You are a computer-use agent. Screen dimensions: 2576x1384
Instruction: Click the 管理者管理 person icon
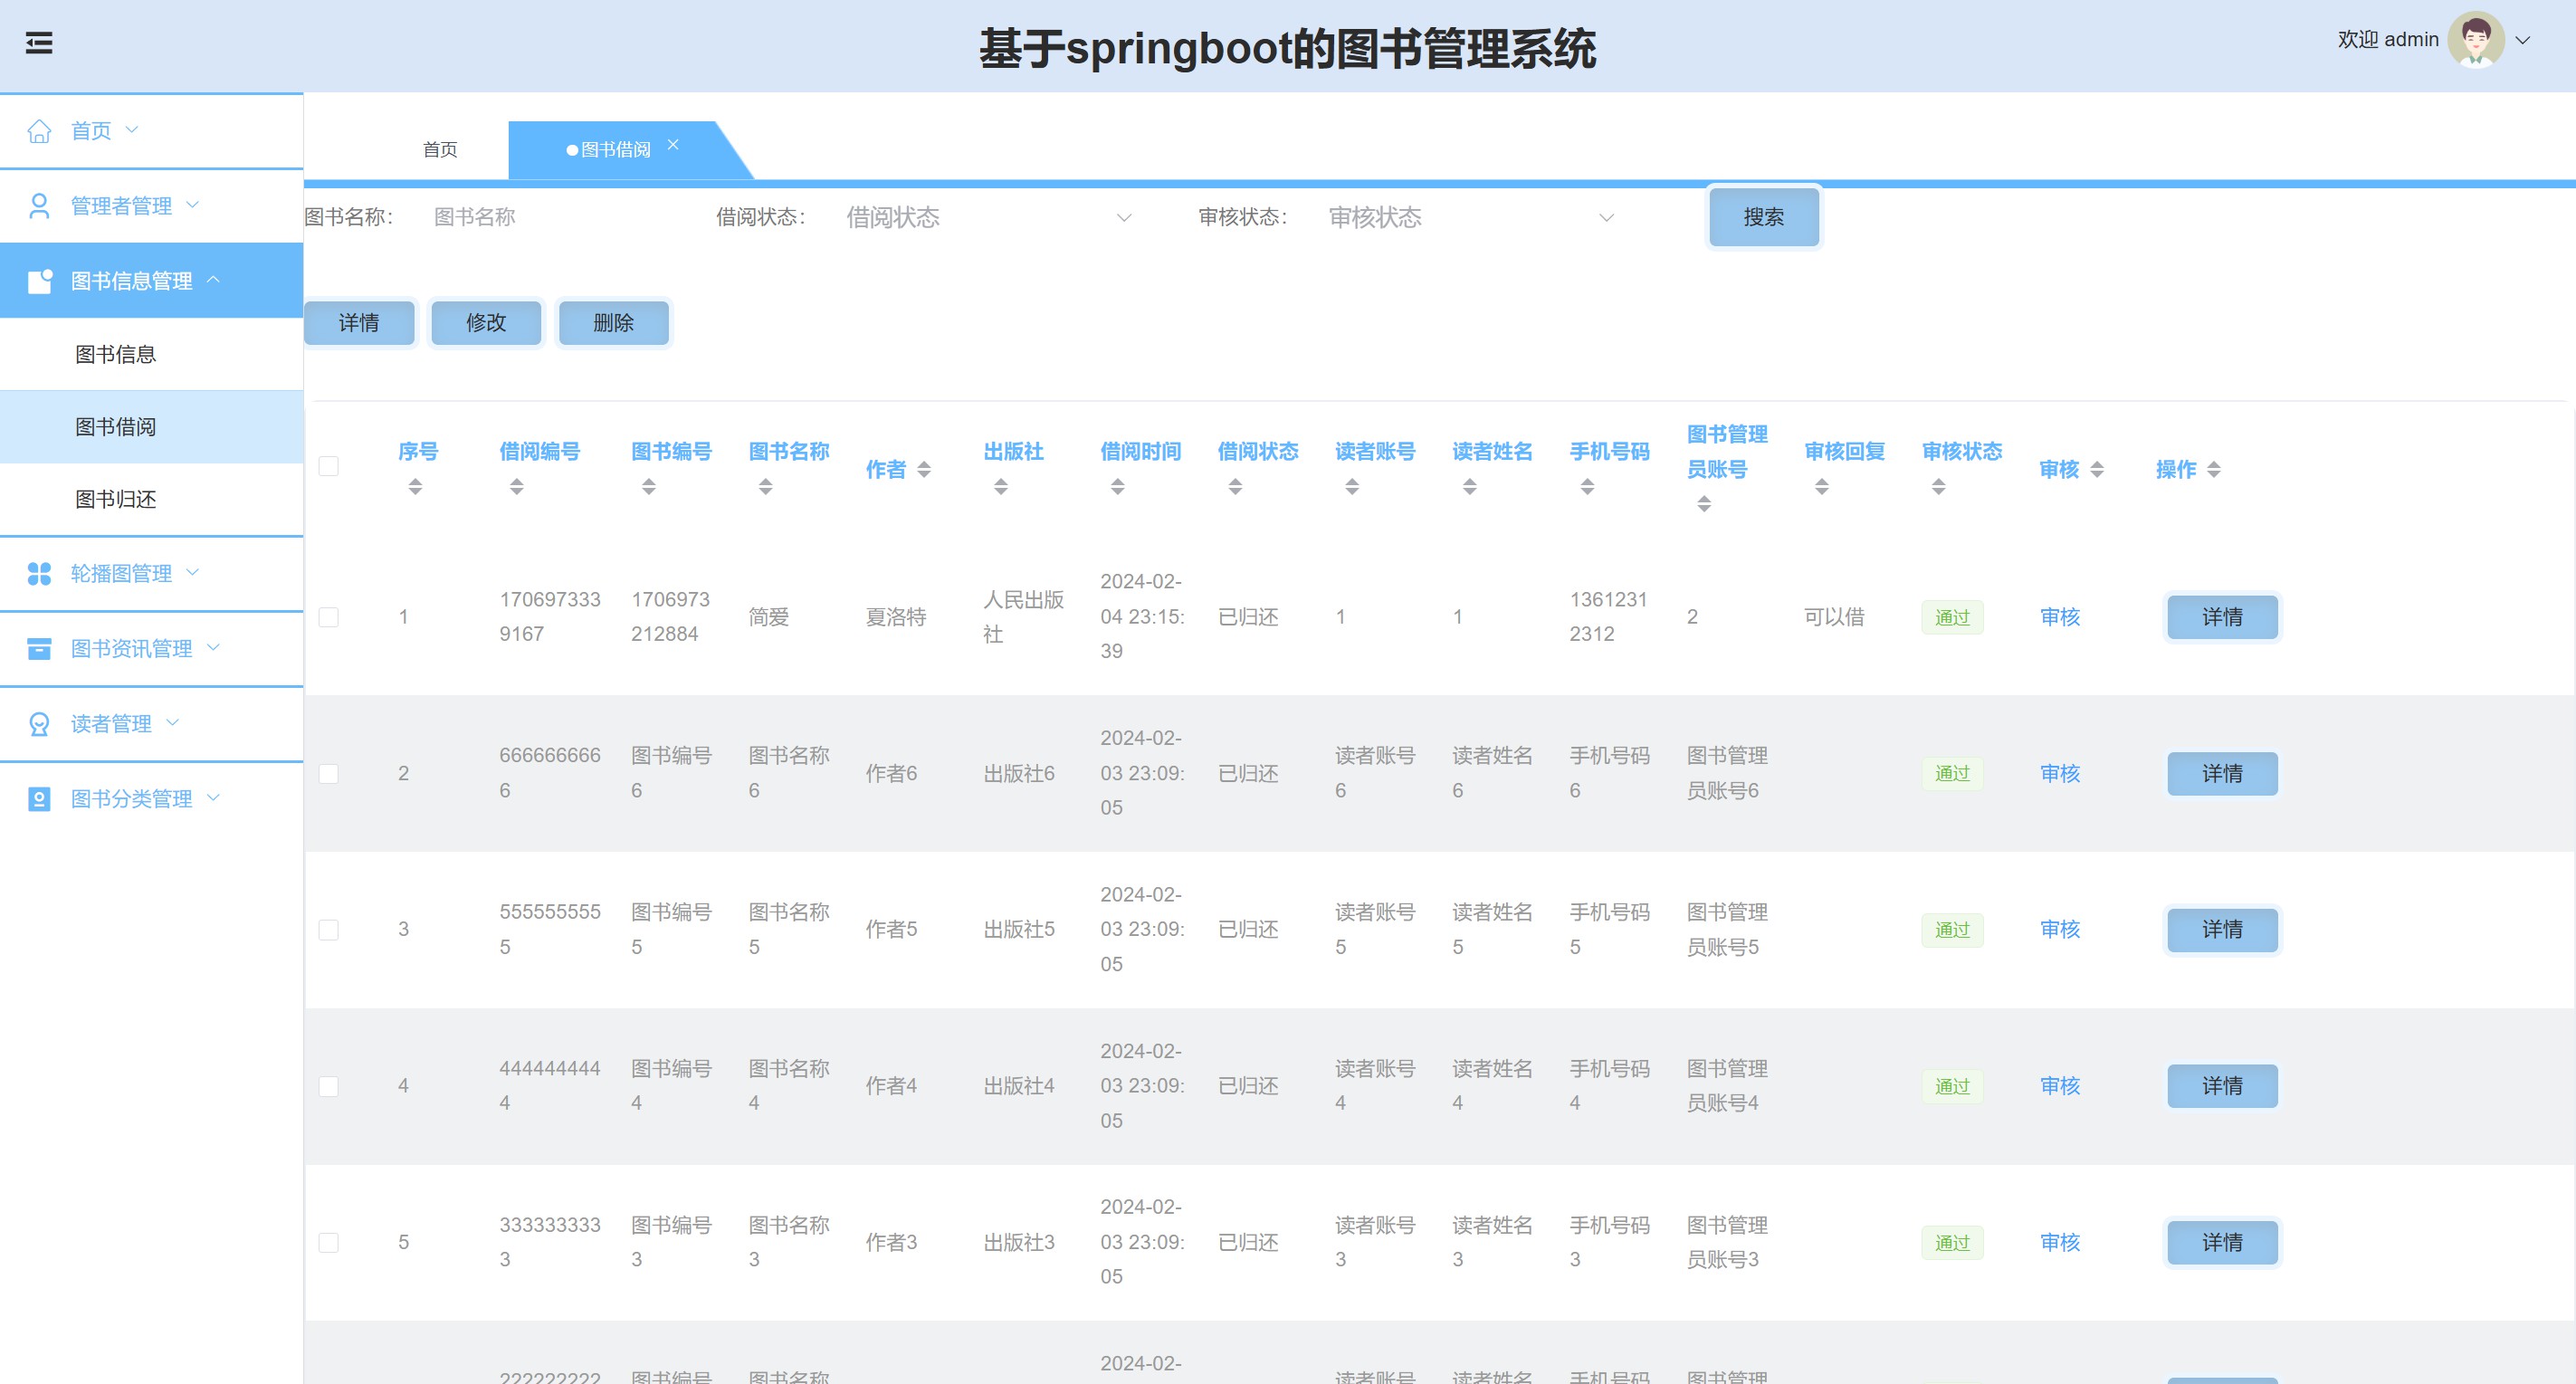pyautogui.click(x=39, y=206)
